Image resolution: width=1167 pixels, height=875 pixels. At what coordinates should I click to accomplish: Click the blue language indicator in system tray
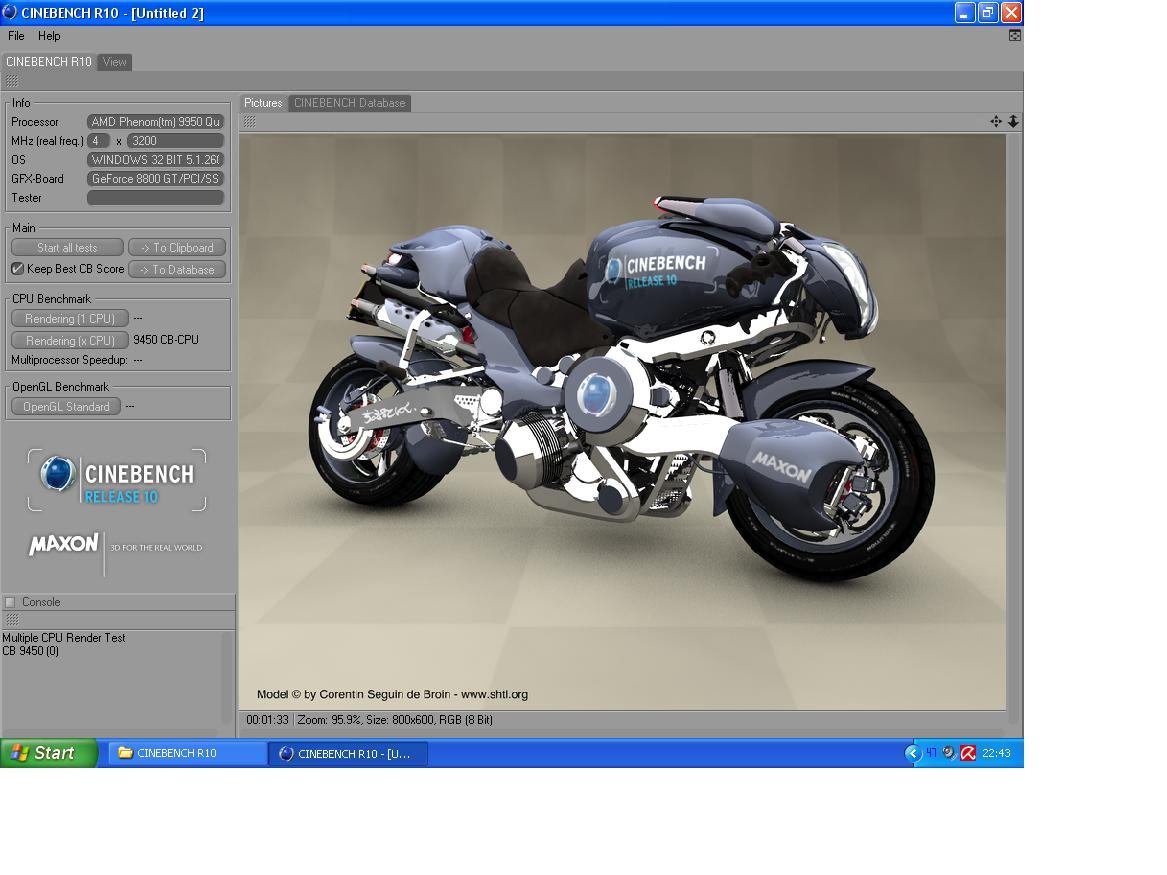coord(931,753)
